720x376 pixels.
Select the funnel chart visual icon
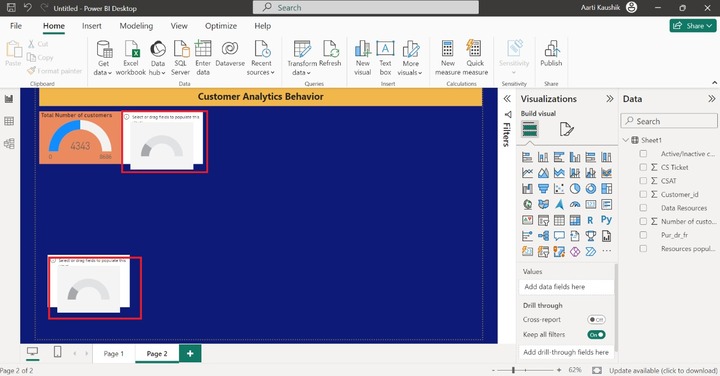543,189
